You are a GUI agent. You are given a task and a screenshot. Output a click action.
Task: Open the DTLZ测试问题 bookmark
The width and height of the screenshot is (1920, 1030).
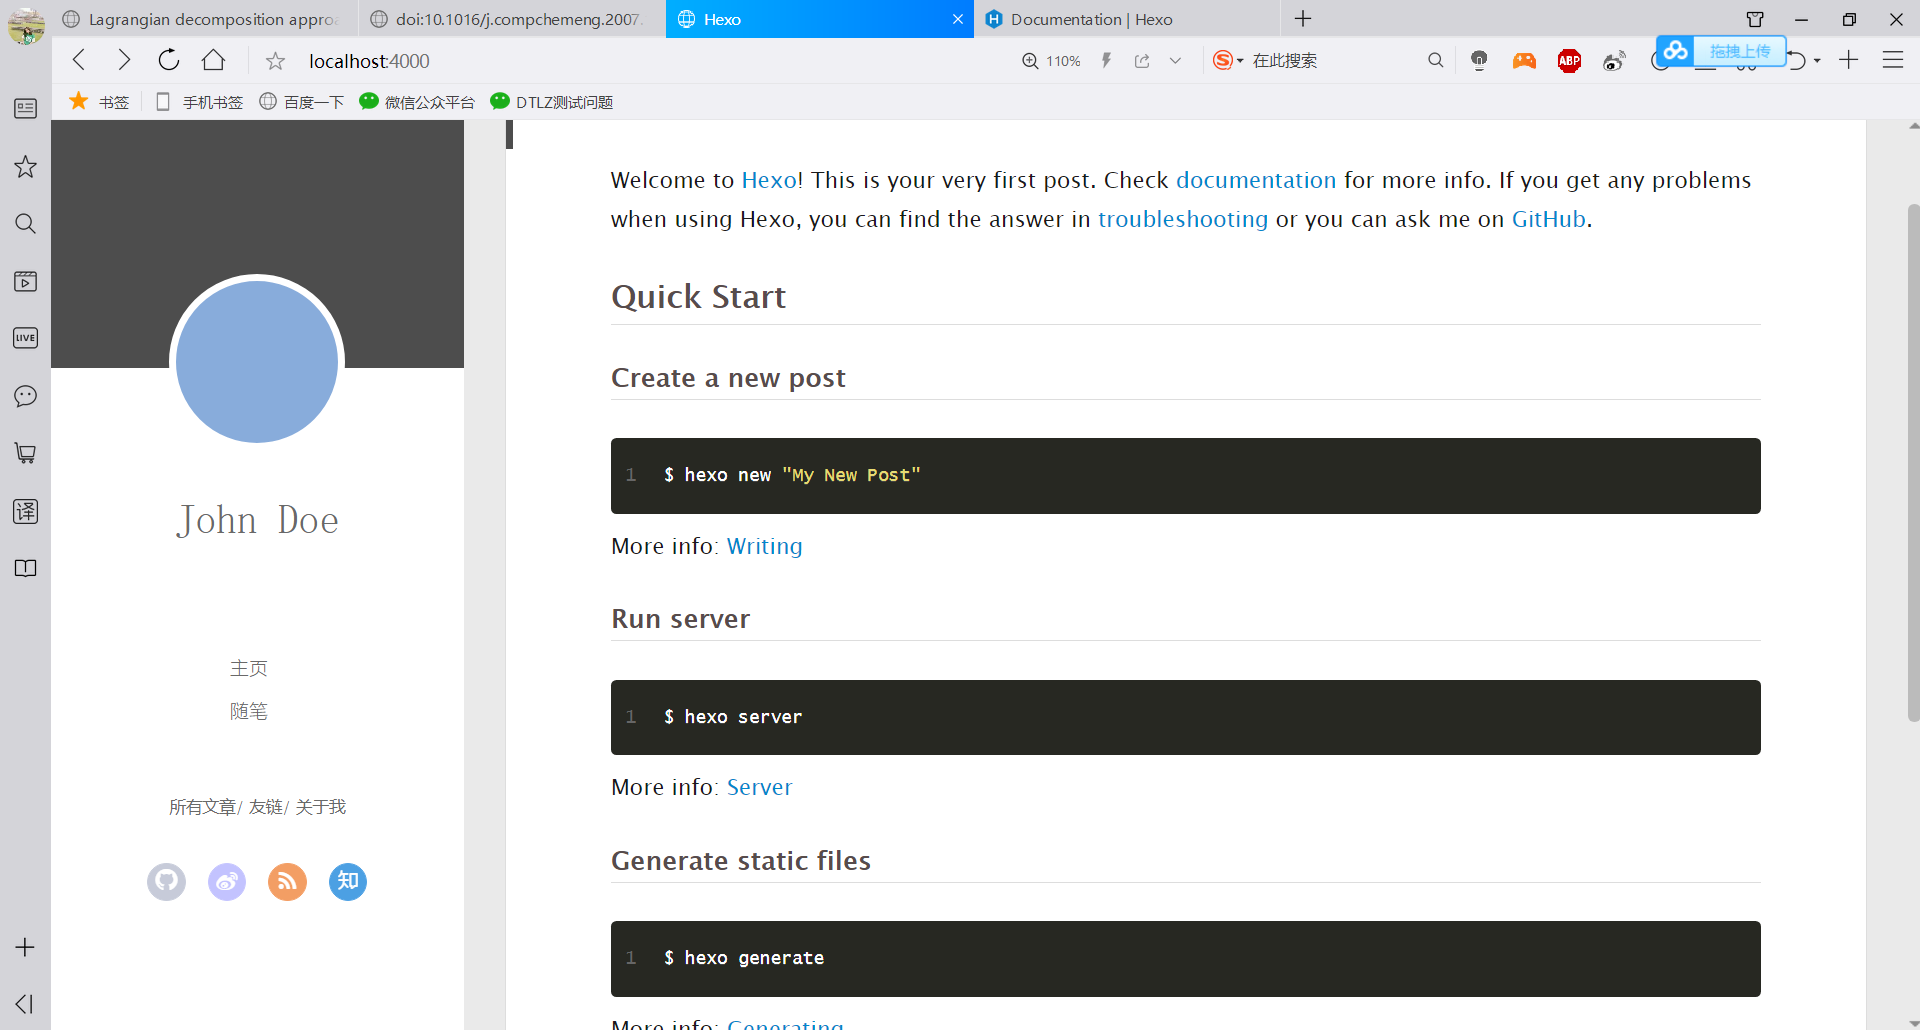pos(552,102)
